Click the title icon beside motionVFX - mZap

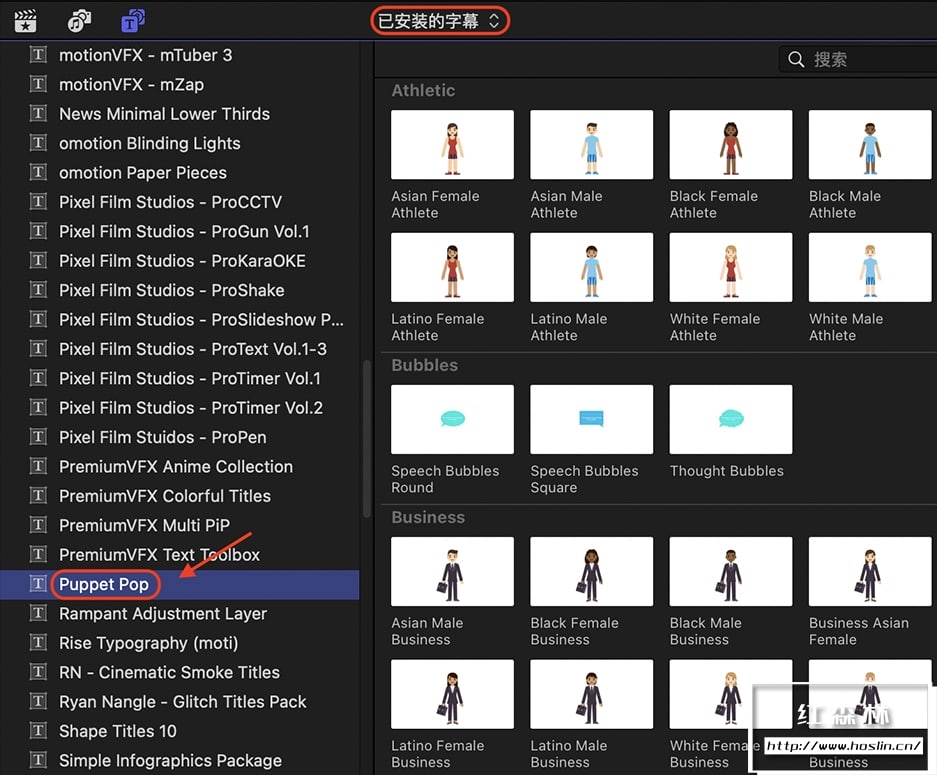point(38,85)
